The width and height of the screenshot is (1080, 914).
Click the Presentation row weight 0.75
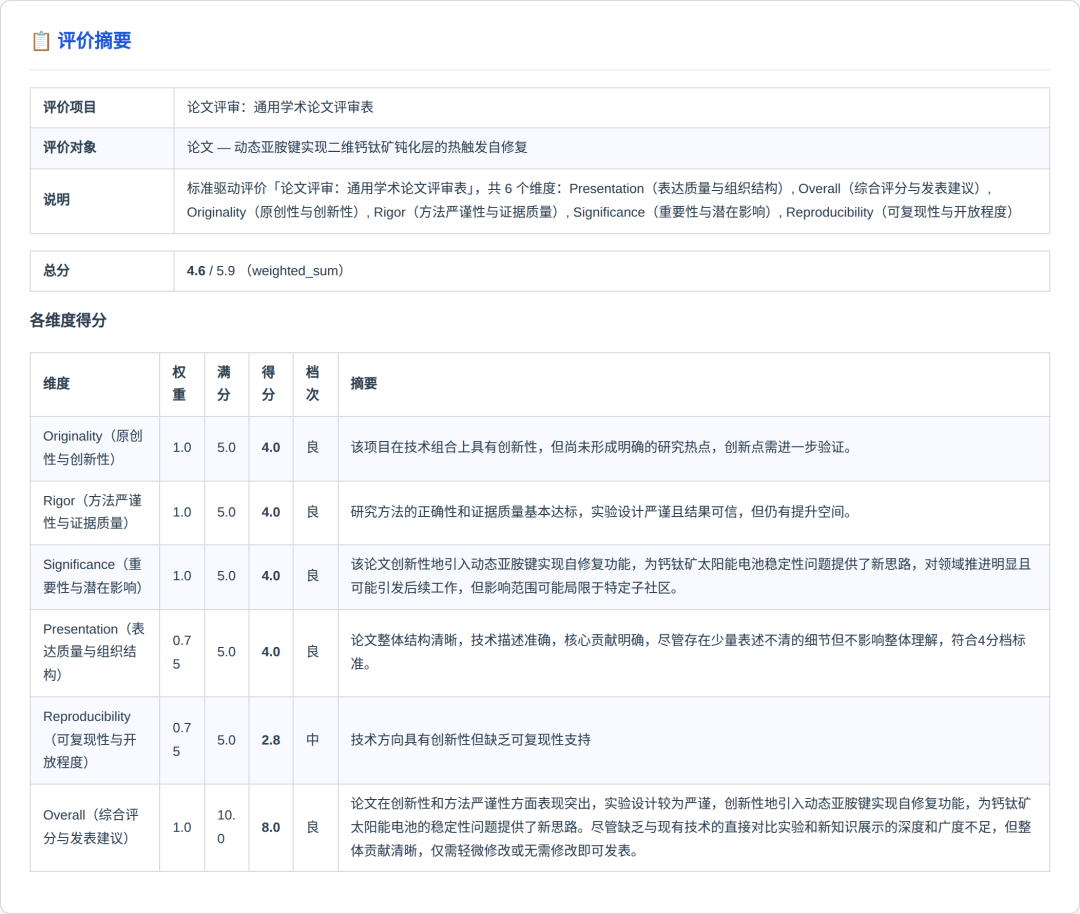[x=182, y=652]
